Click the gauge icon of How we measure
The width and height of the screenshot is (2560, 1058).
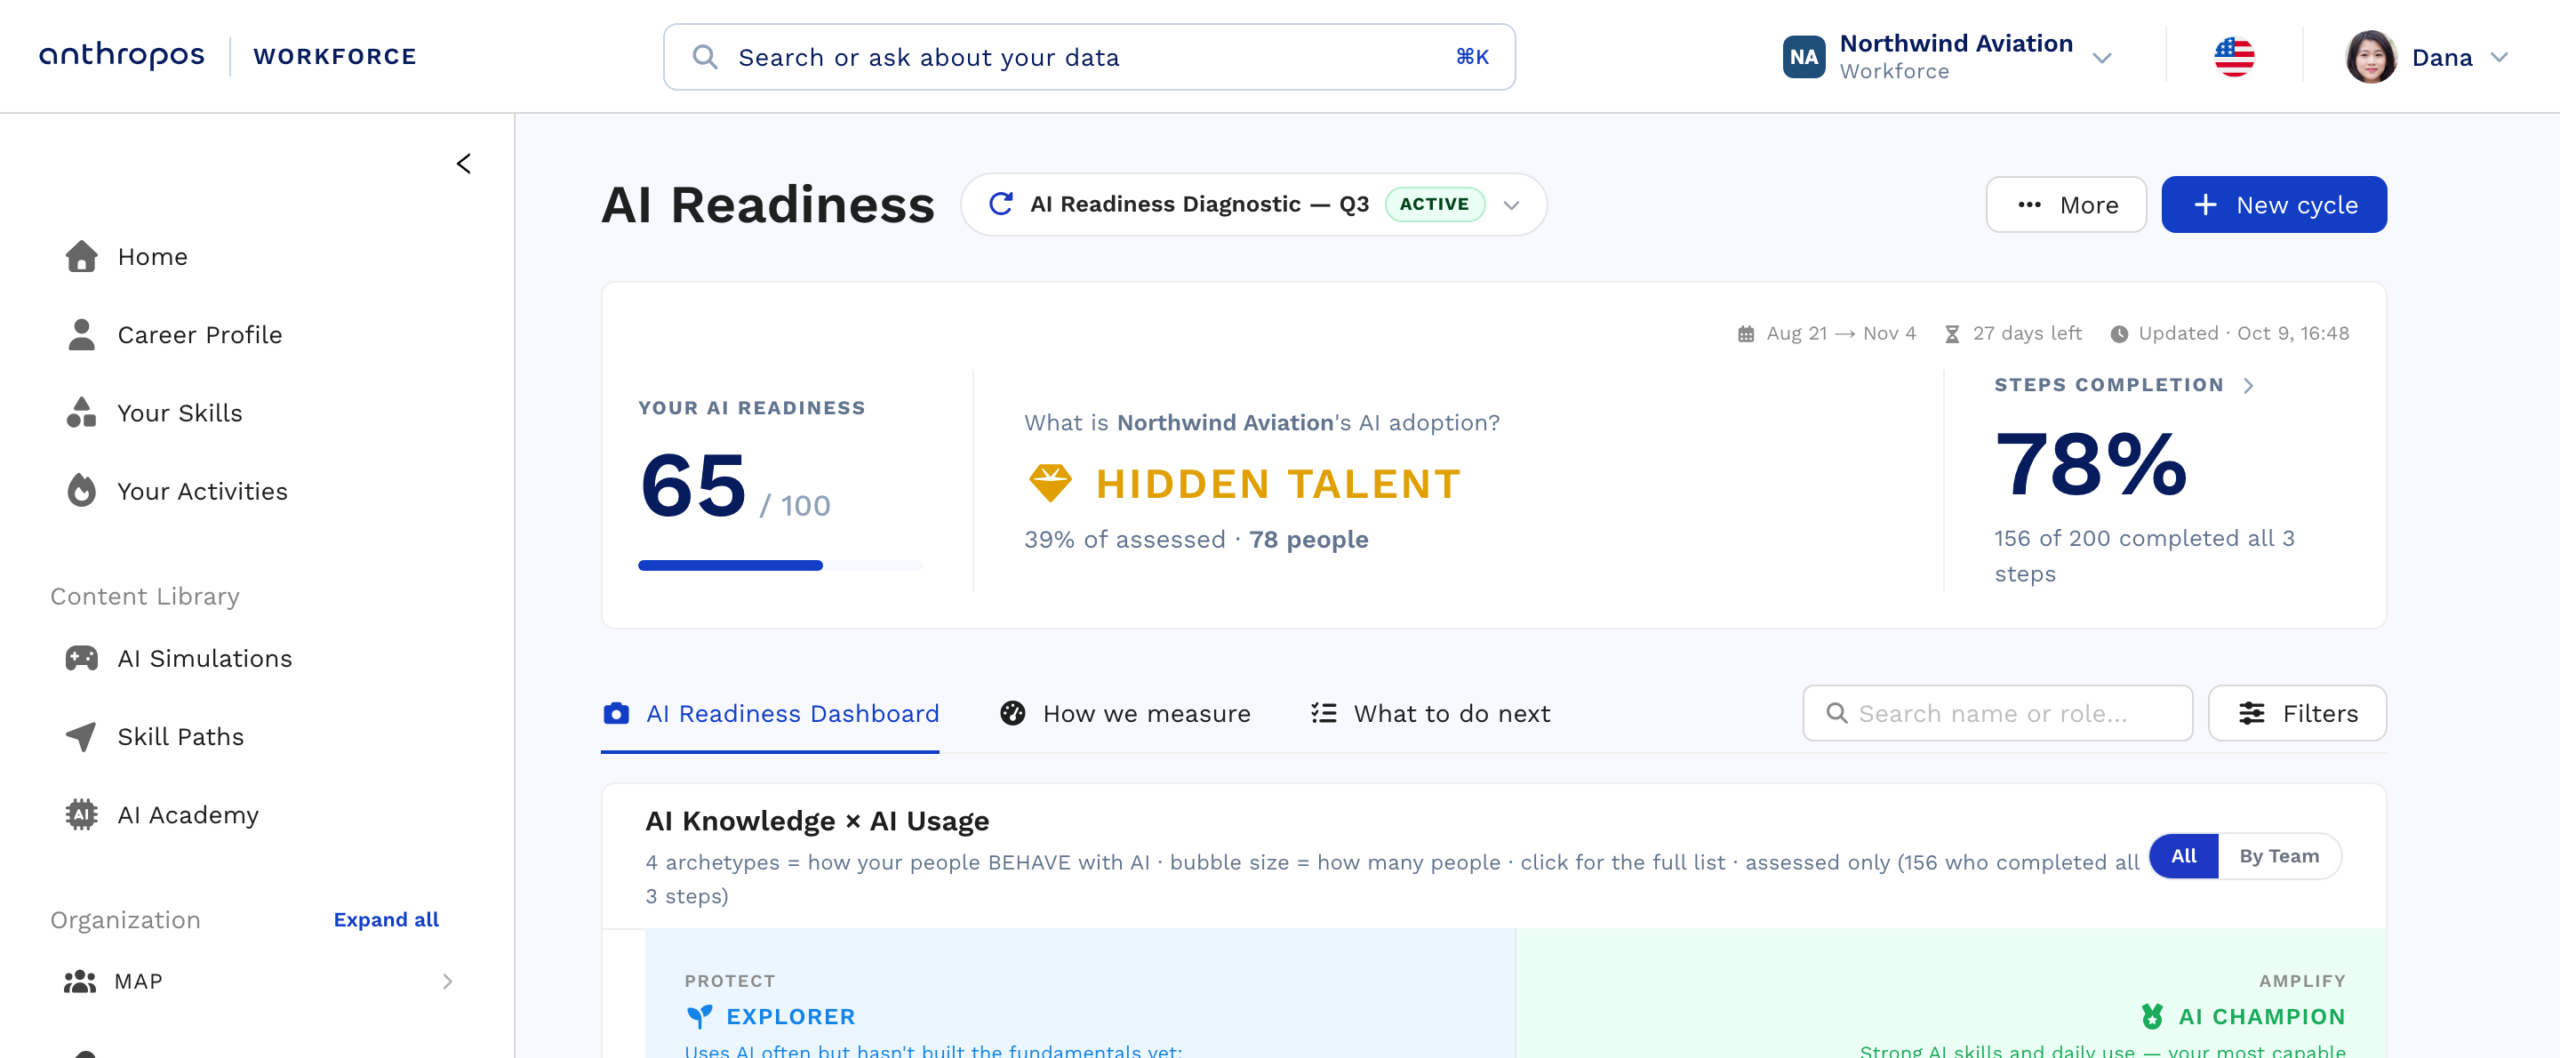point(1013,713)
